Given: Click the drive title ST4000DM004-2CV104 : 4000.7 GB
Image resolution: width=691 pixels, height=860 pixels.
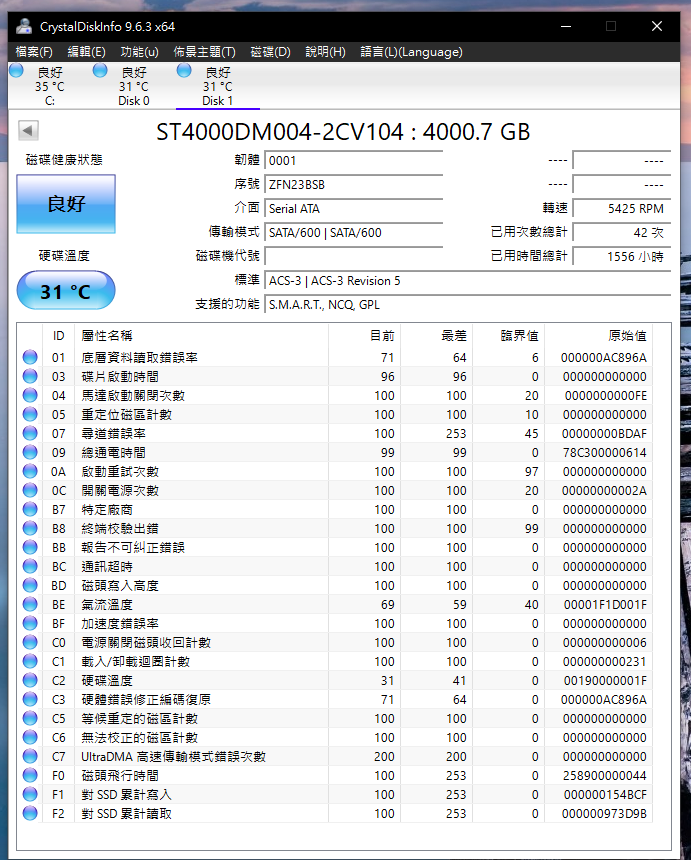Looking at the screenshot, I should tap(343, 132).
